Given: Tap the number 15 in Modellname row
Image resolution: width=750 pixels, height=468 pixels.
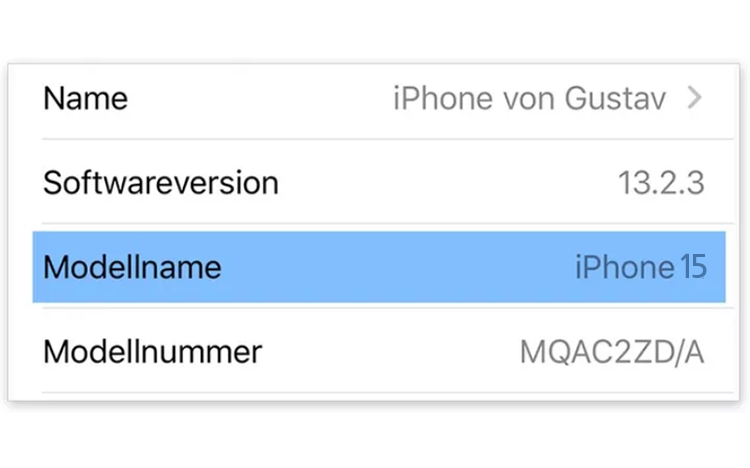Looking at the screenshot, I should click(693, 267).
